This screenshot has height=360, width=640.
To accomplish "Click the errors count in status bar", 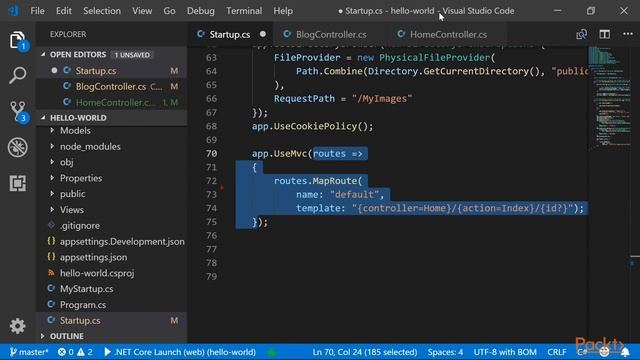I will (x=66, y=352).
